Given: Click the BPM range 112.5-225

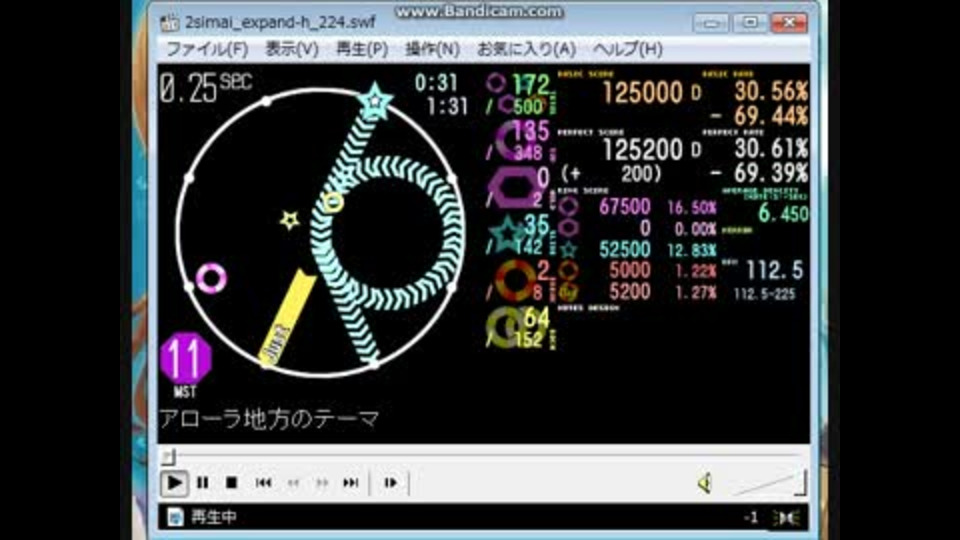Looking at the screenshot, I should tap(764, 294).
